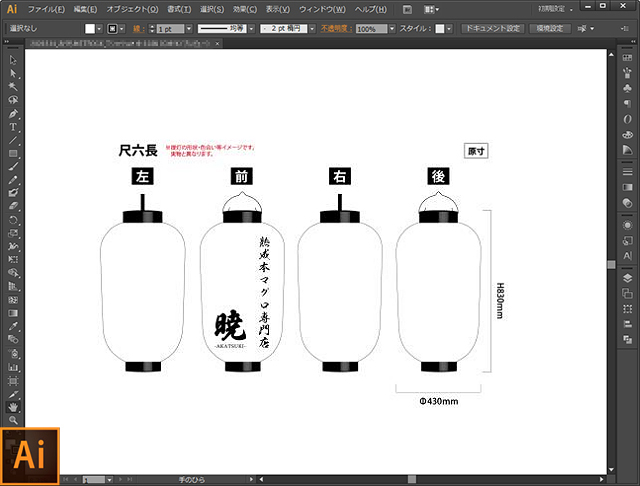Open the 初期設定 workspace switcher
This screenshot has width=640, height=486.
554,9
